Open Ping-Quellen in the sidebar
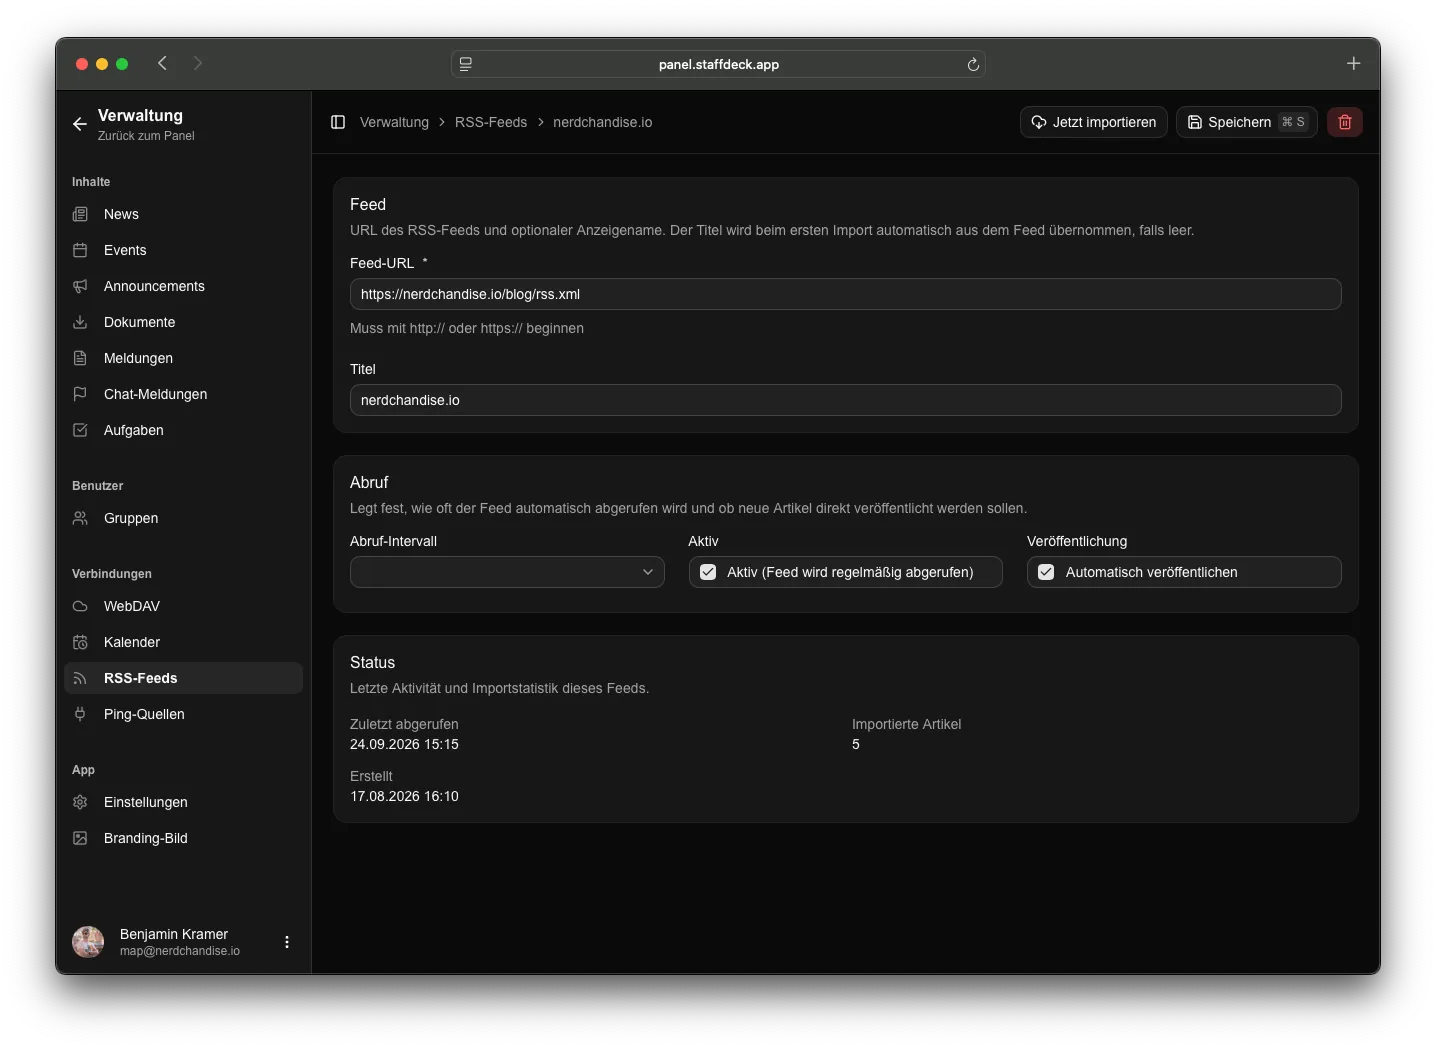 [183, 714]
